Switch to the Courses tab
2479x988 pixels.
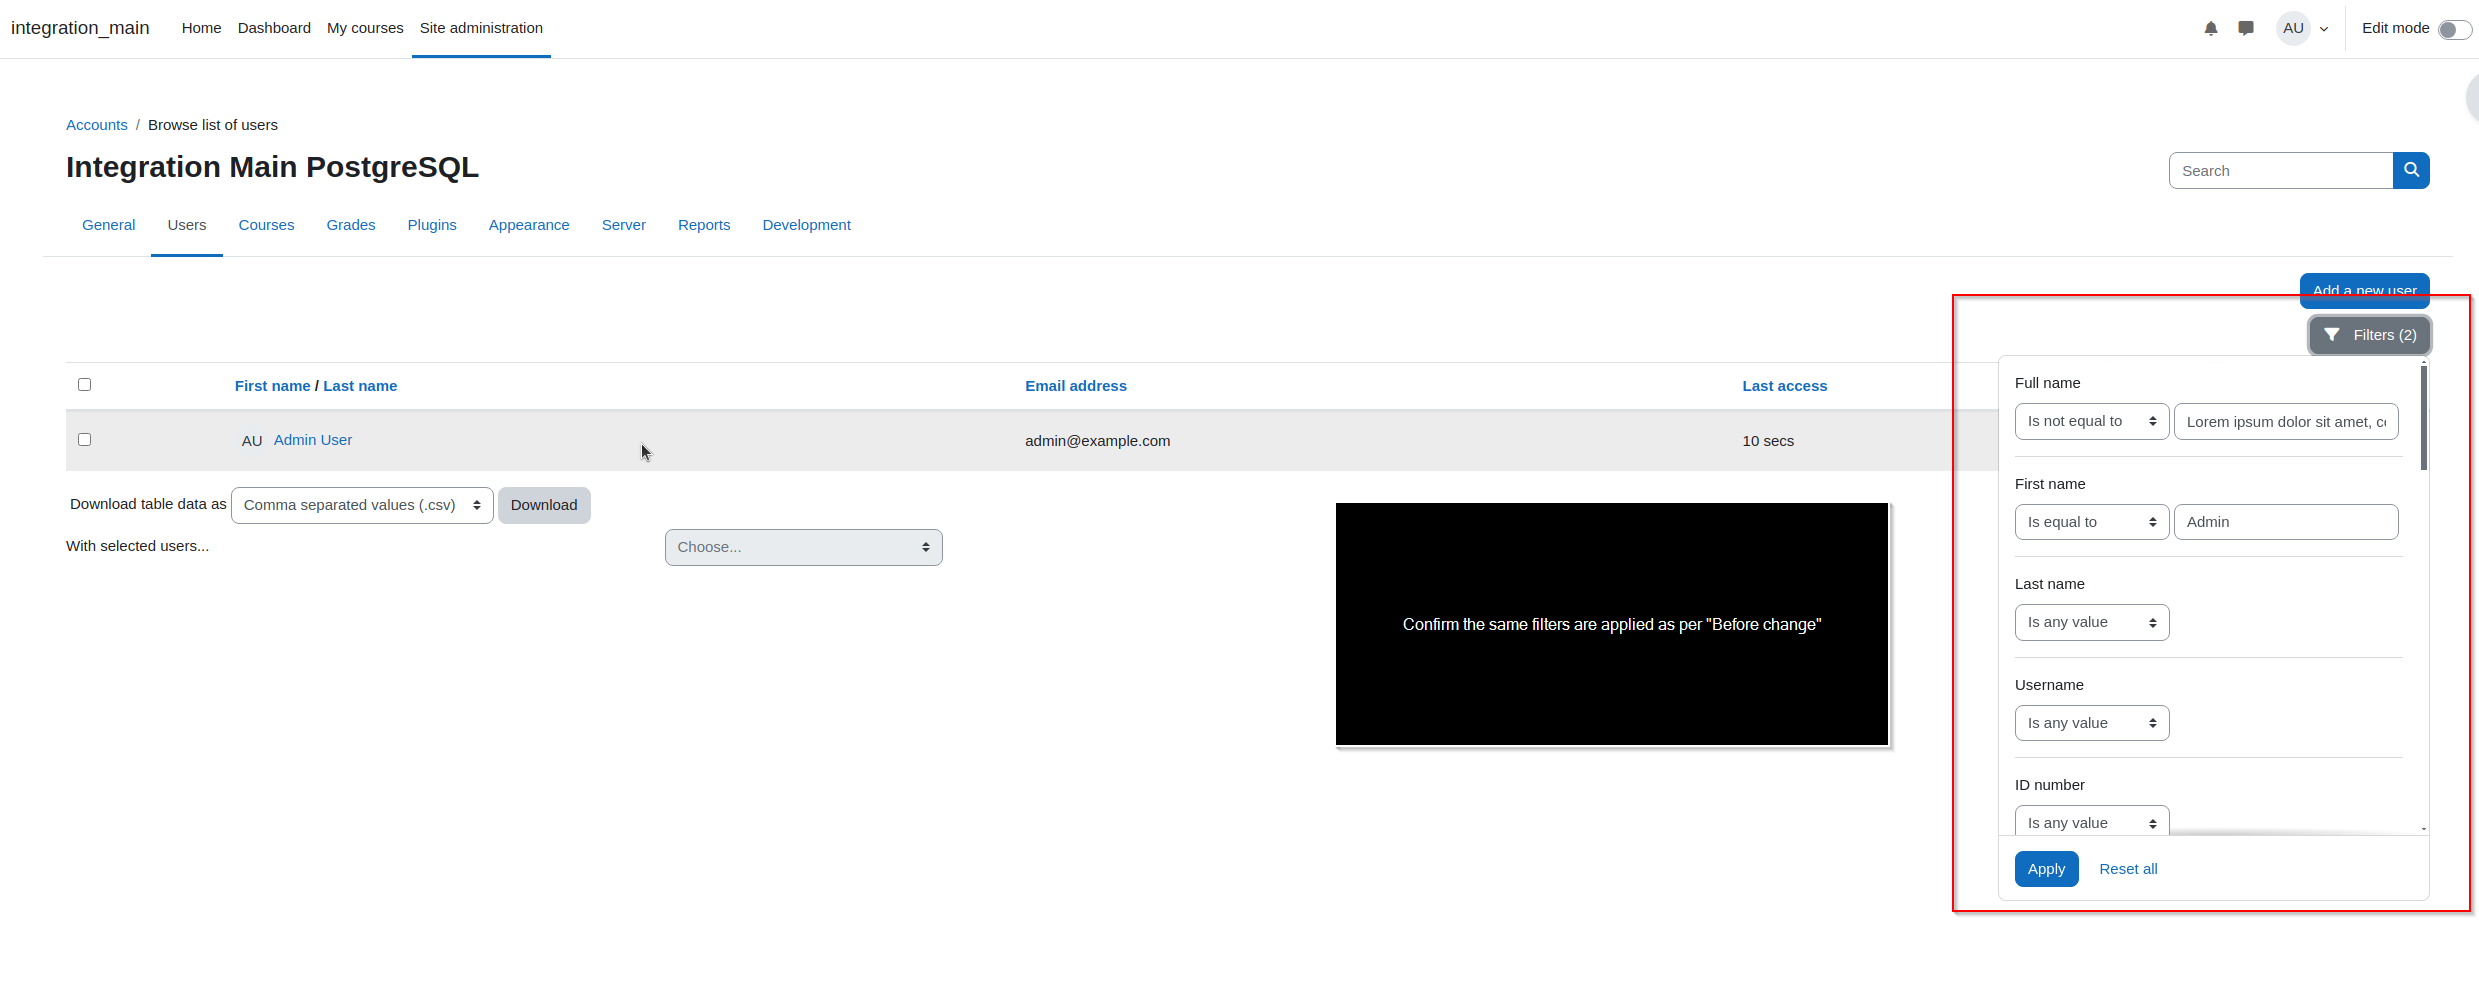tap(266, 225)
